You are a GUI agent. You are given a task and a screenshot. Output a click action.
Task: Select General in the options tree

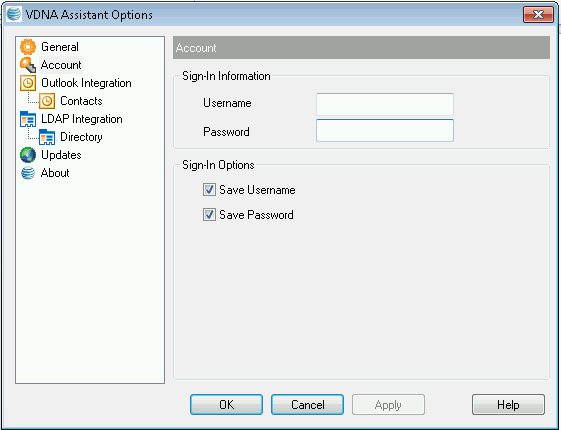pyautogui.click(x=60, y=47)
